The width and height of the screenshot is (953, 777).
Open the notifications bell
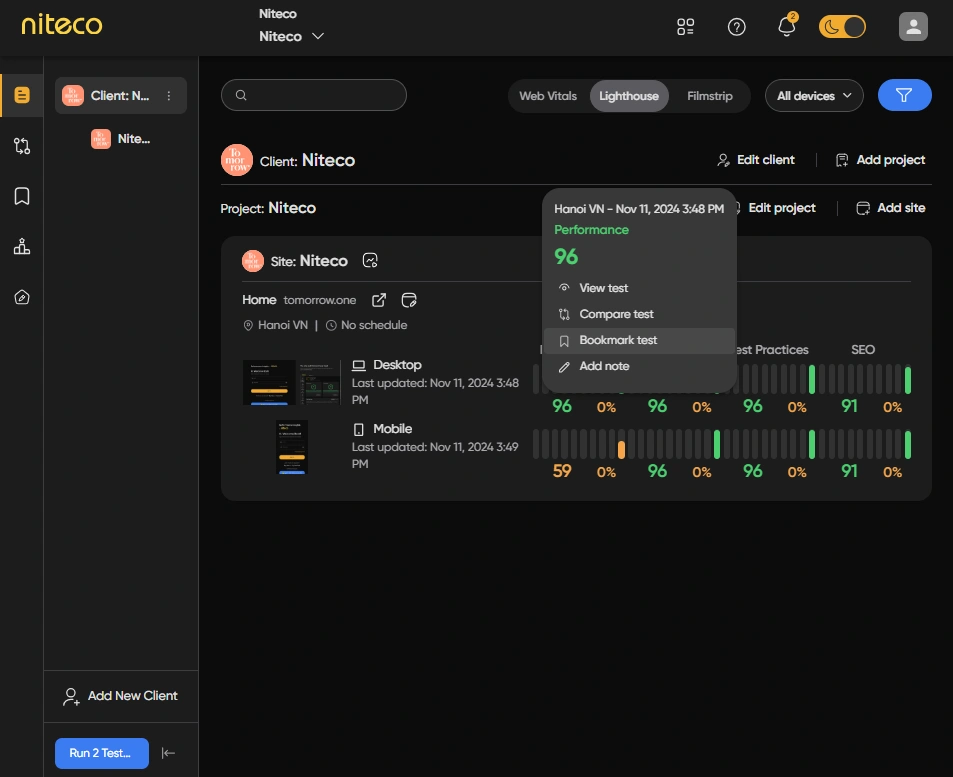tap(786, 27)
